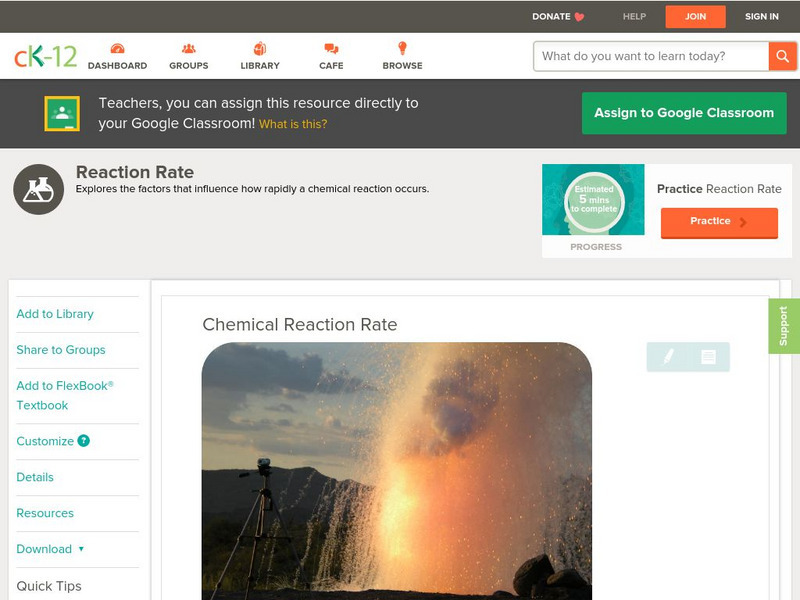Click the Donate heart icon
The height and width of the screenshot is (600, 800).
(x=579, y=17)
